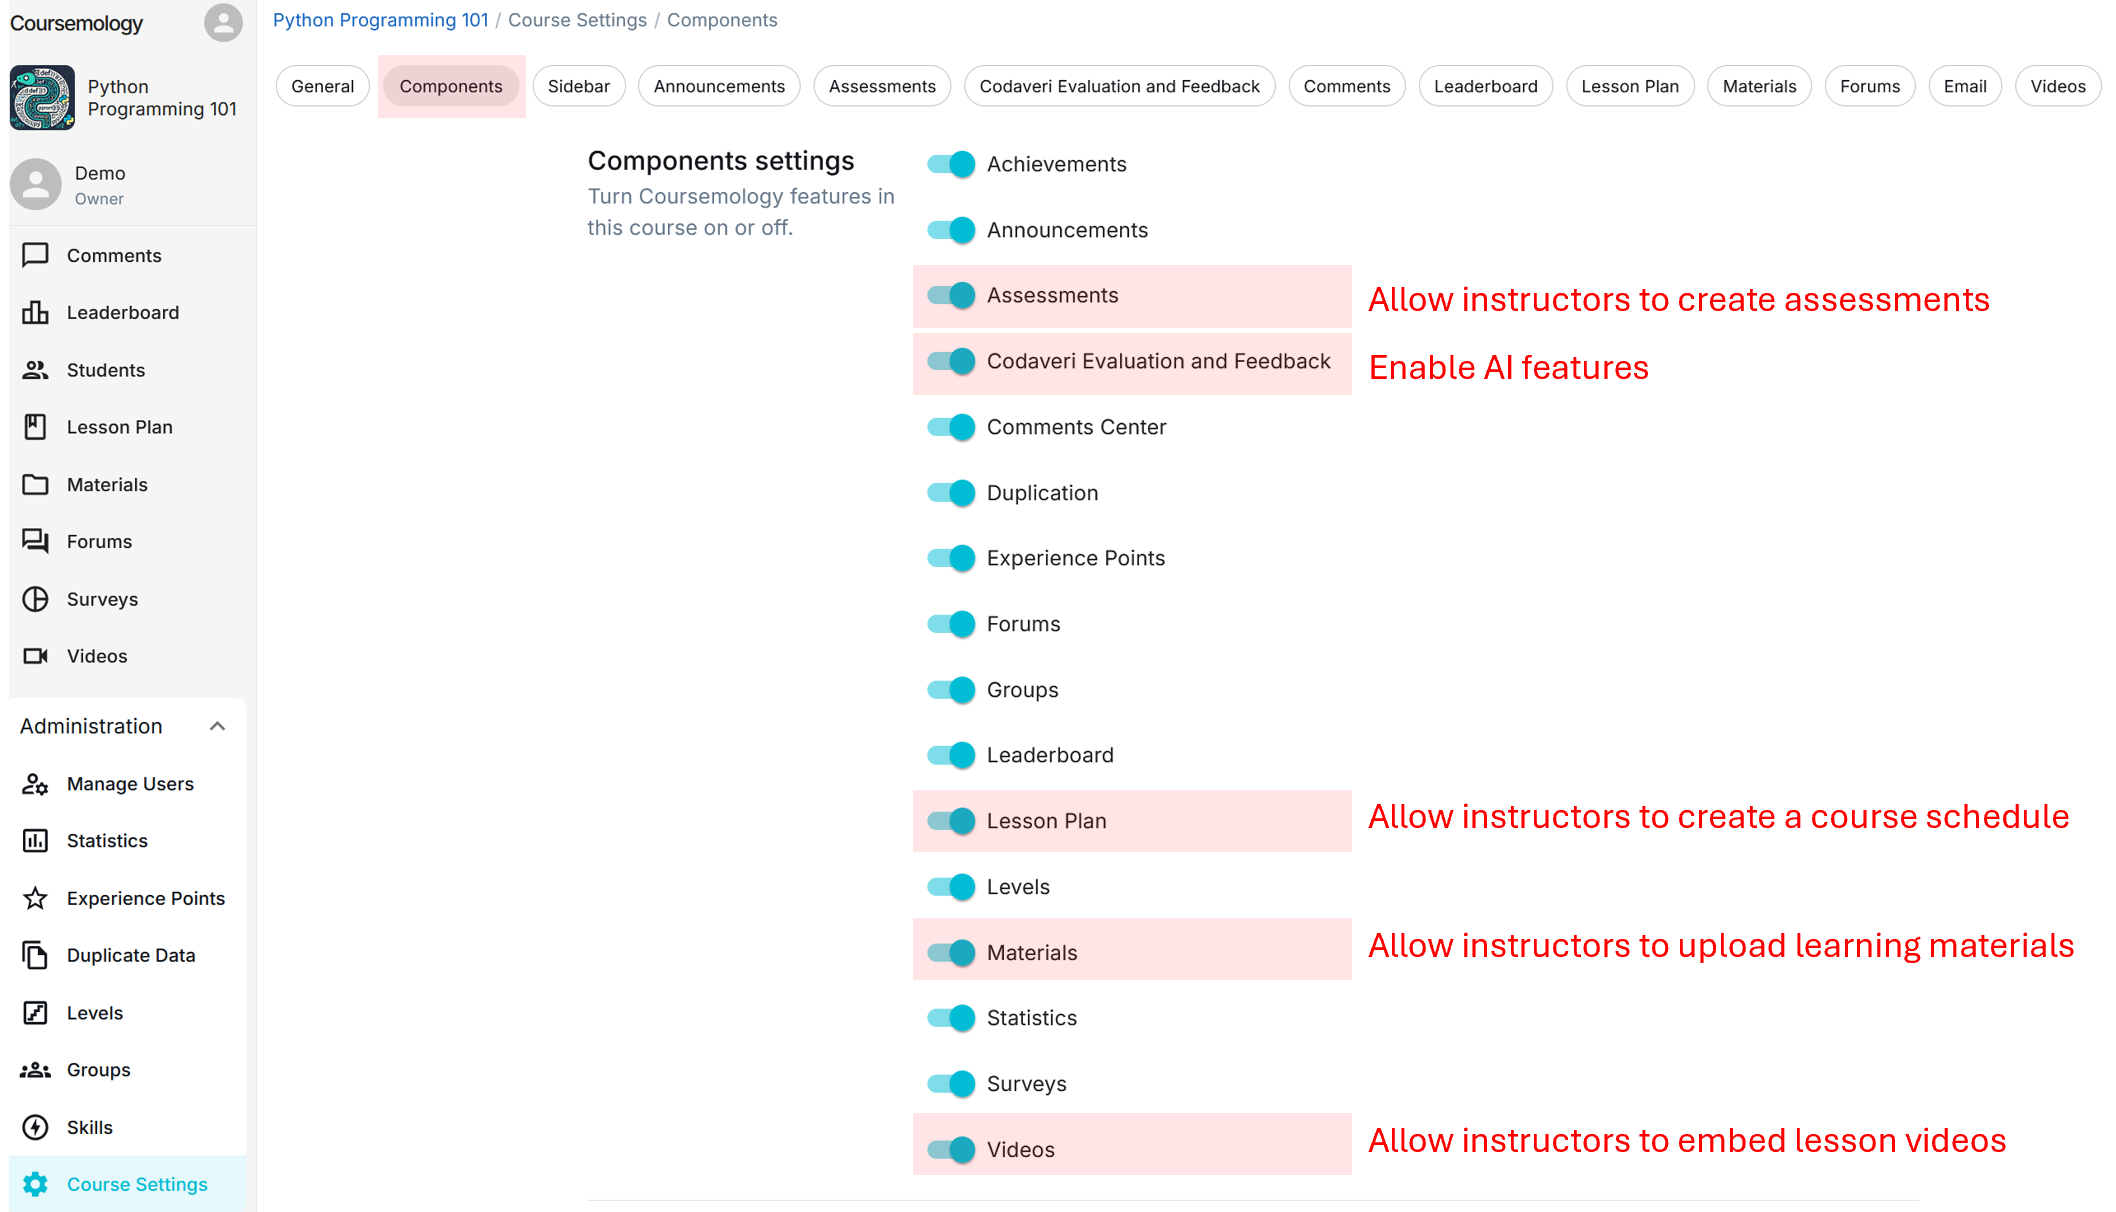Click the Groups people icon
This screenshot has width=2116, height=1212.
tap(35, 1070)
